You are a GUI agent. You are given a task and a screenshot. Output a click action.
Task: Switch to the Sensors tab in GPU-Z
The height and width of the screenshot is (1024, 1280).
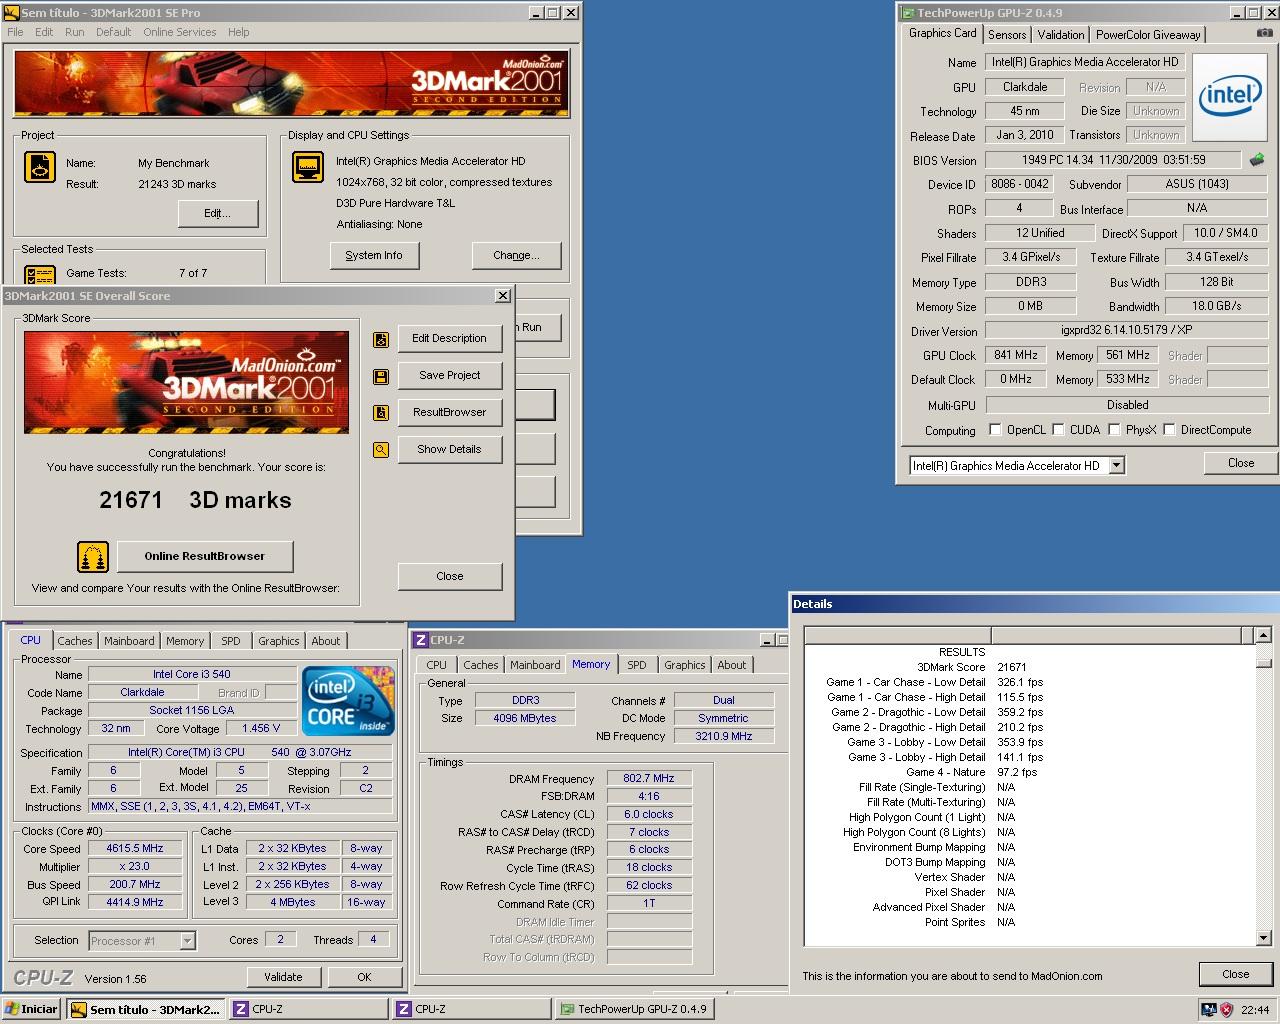1007,34
